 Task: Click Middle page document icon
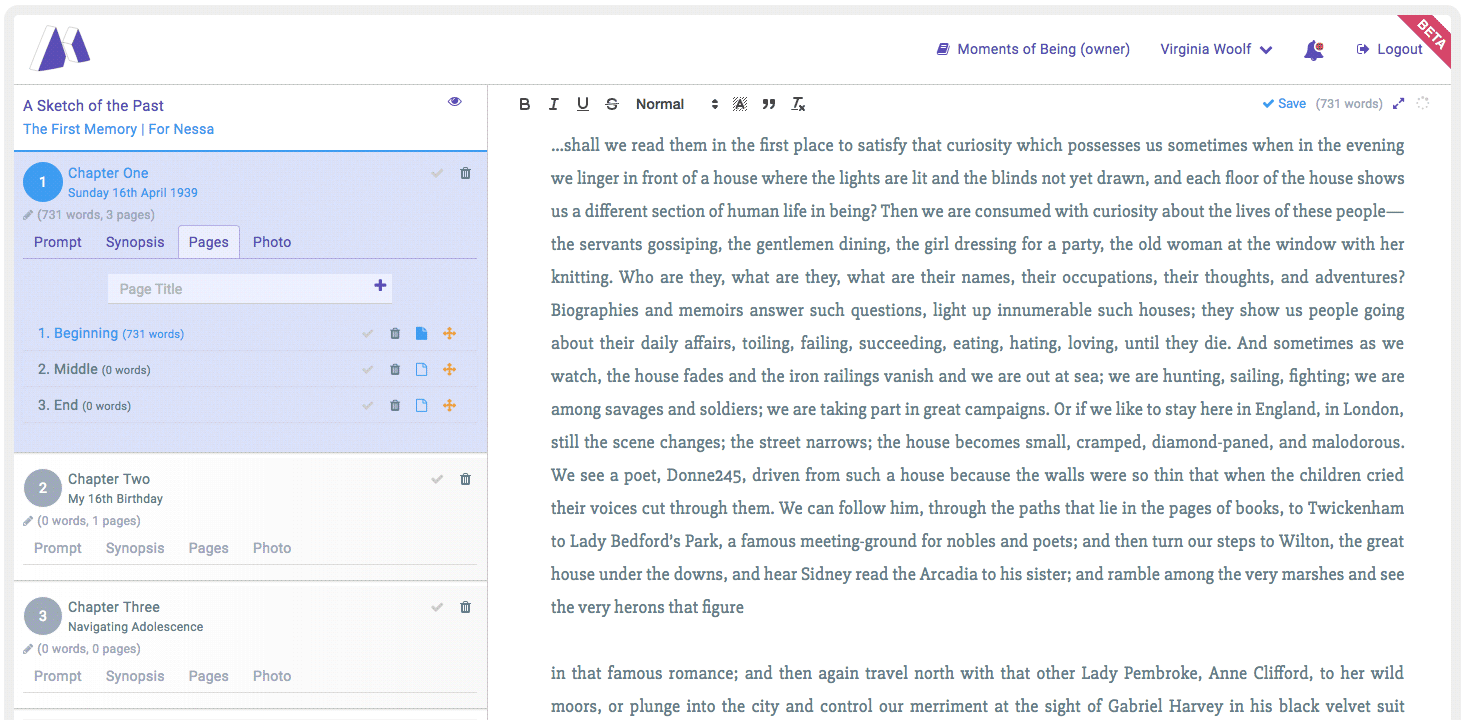[x=421, y=370]
